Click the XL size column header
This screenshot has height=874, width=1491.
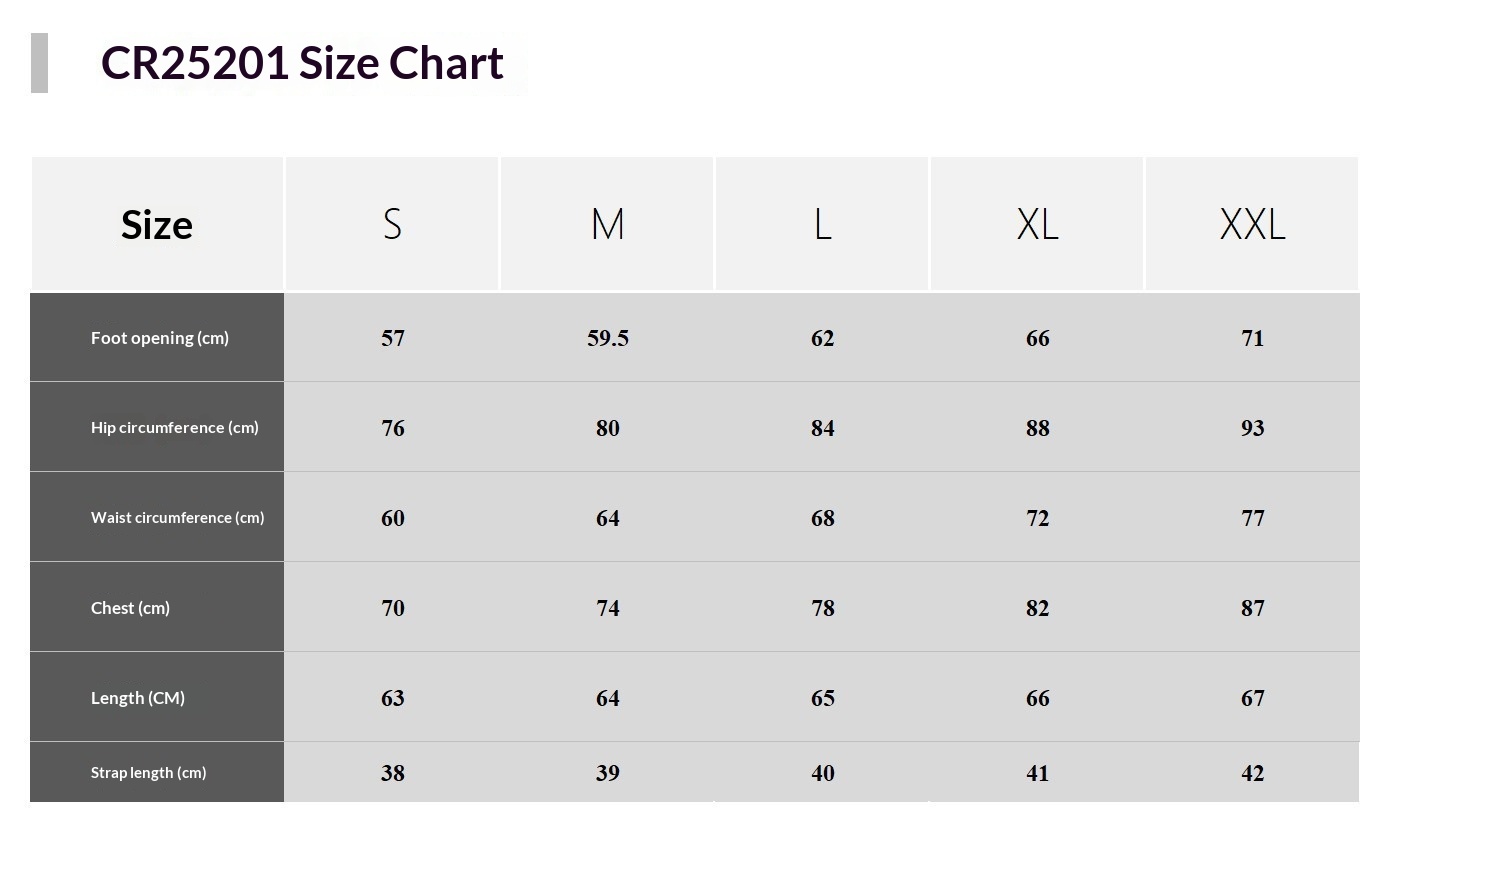1037,224
